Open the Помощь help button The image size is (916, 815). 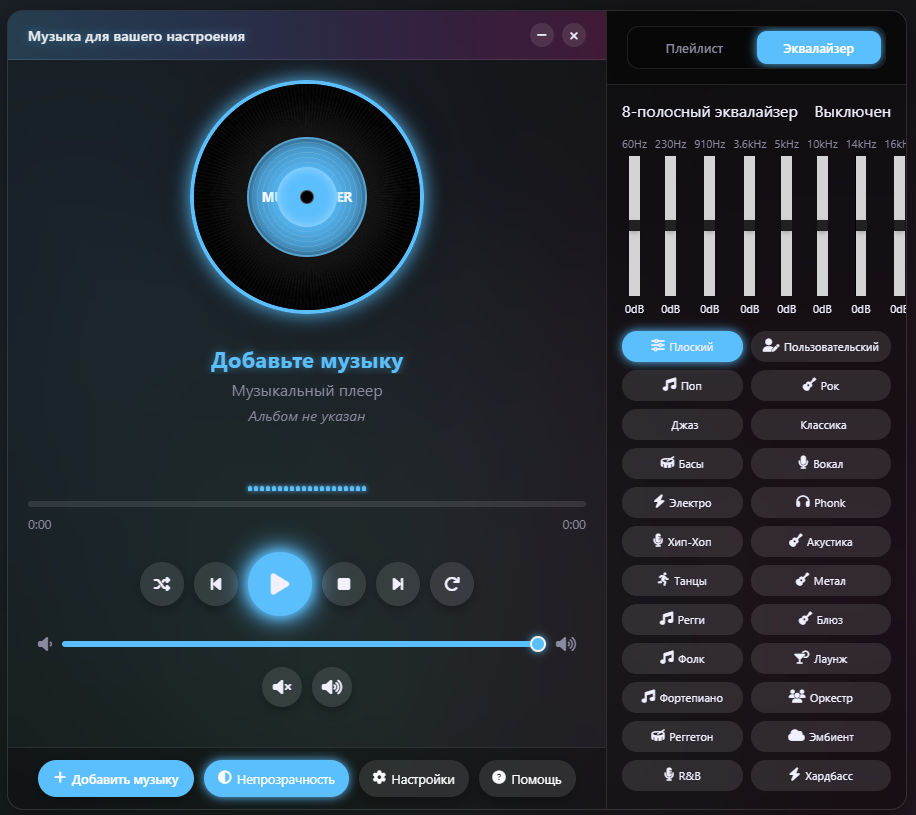[x=527, y=779]
